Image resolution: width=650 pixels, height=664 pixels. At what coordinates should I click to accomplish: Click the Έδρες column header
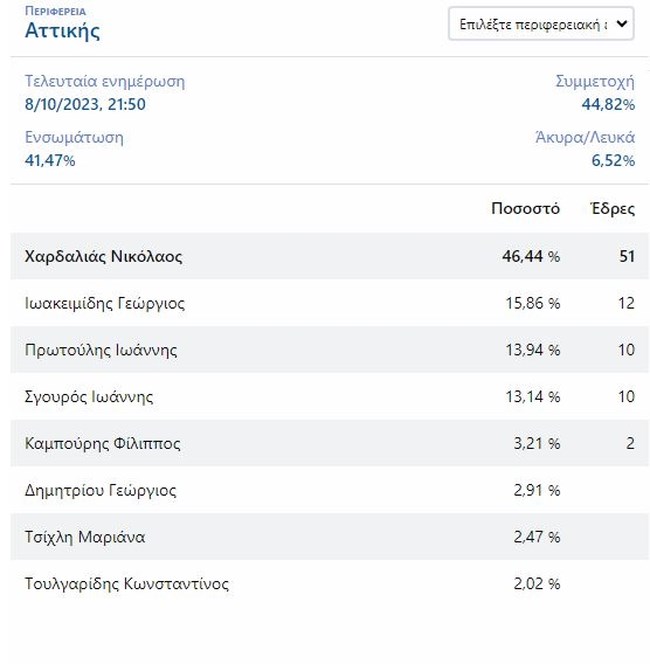pos(612,209)
